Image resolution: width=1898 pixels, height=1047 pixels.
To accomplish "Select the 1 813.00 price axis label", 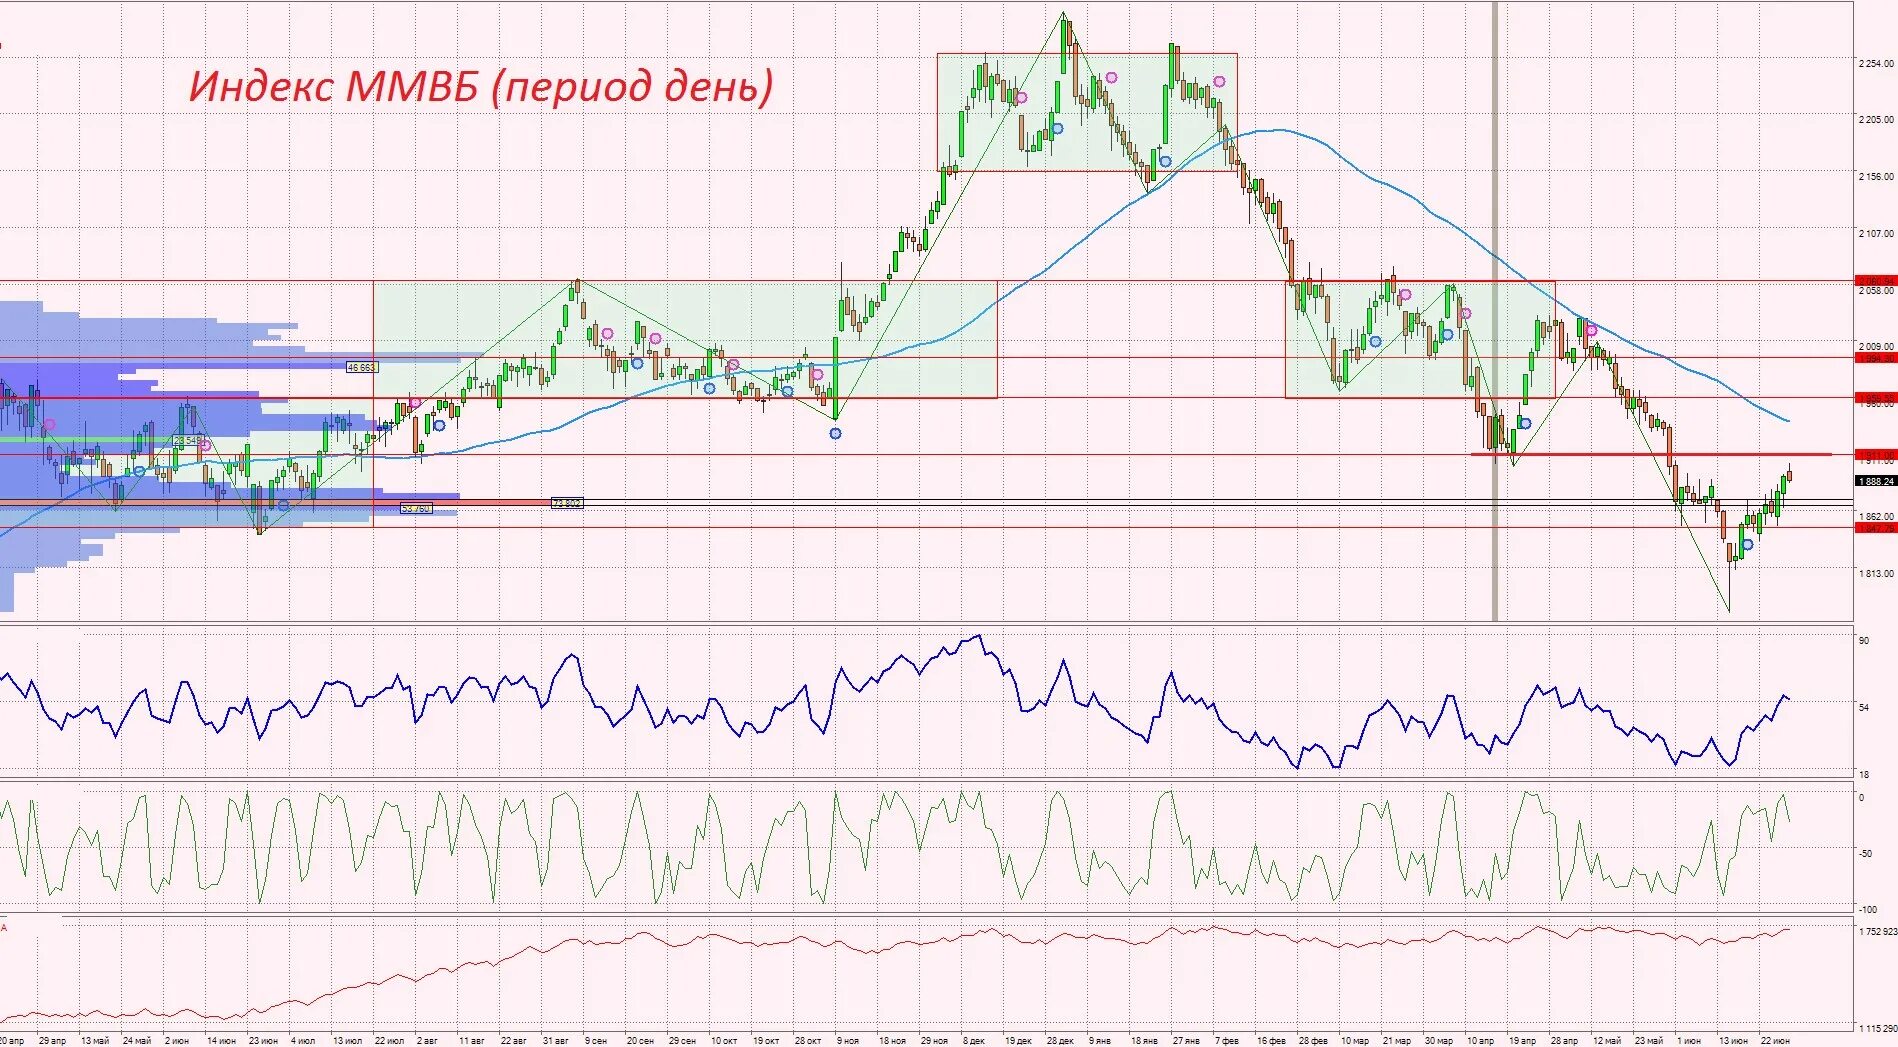I will 1876,573.
